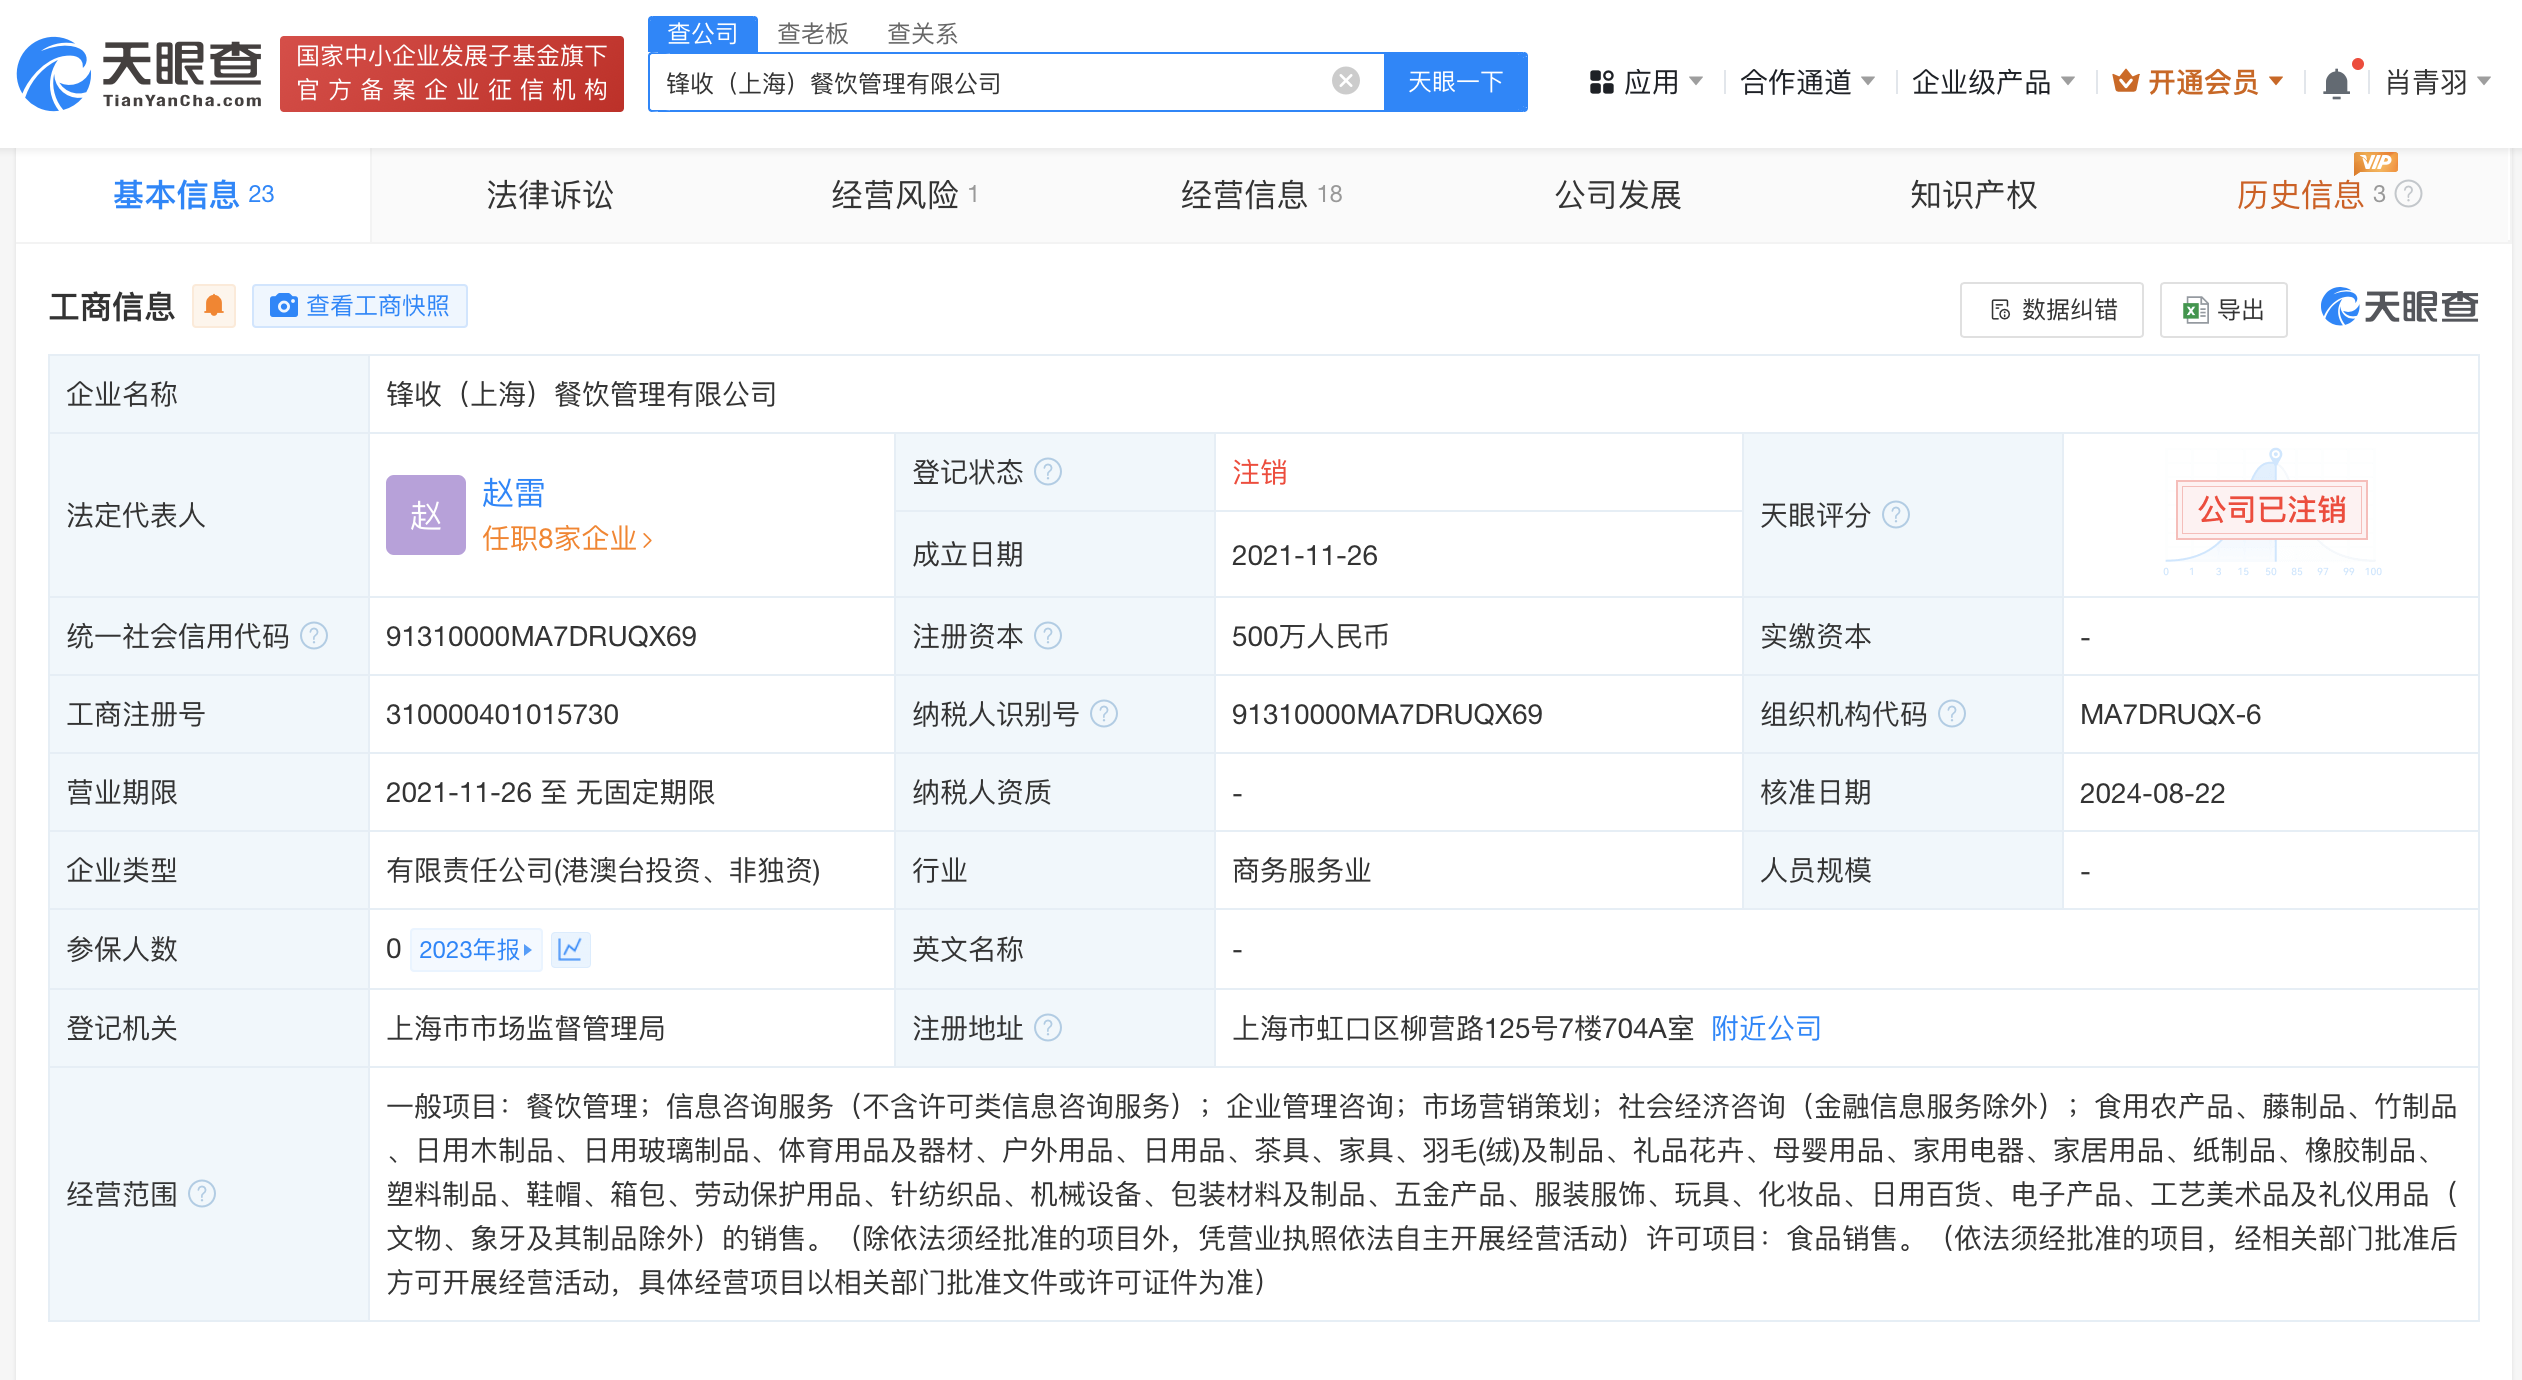
Task: Clear the search box with the X icon
Action: tap(1345, 82)
